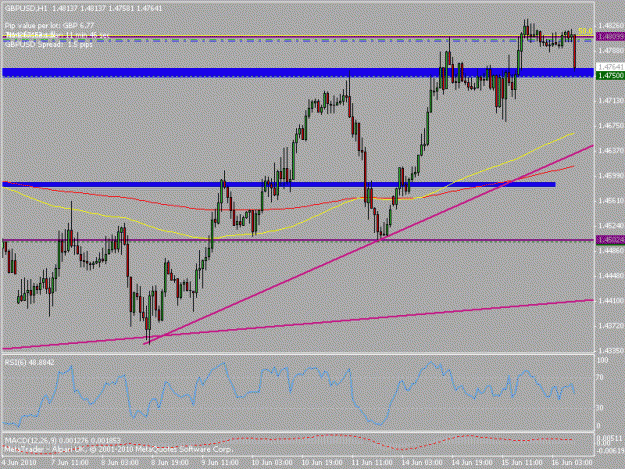625x469 pixels.
Task: Click the 1.46370 price scale value
Action: 611,151
